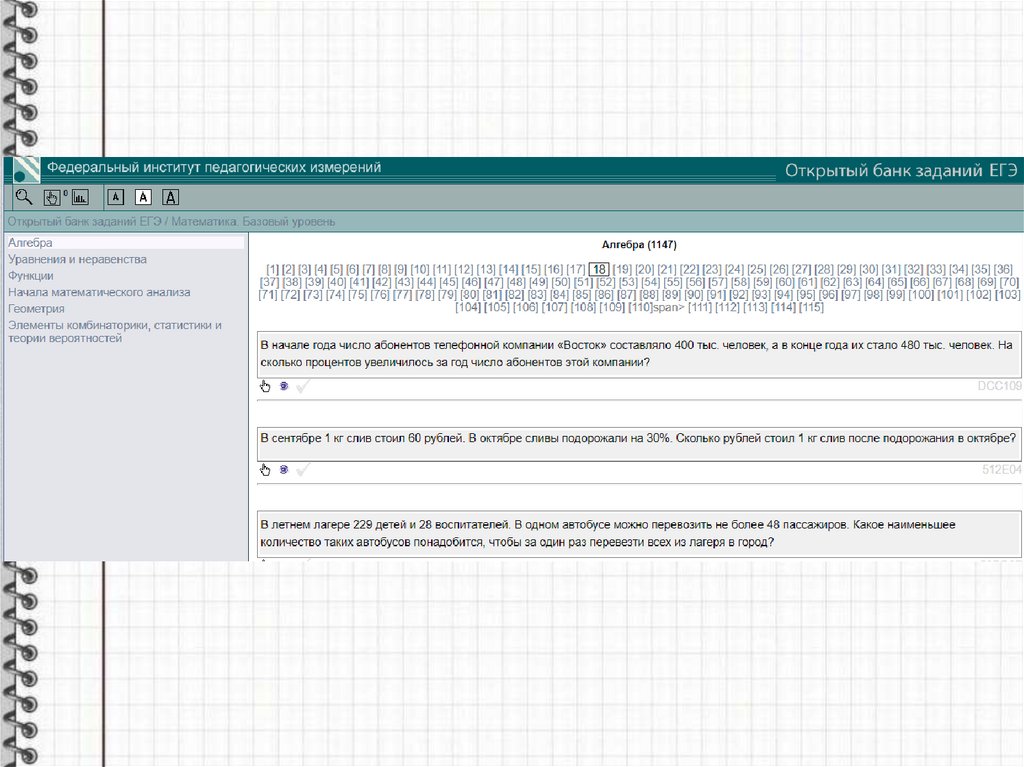The height and width of the screenshot is (767, 1024).
Task: Go to page 1 of the task list
Action: [x=272, y=270]
